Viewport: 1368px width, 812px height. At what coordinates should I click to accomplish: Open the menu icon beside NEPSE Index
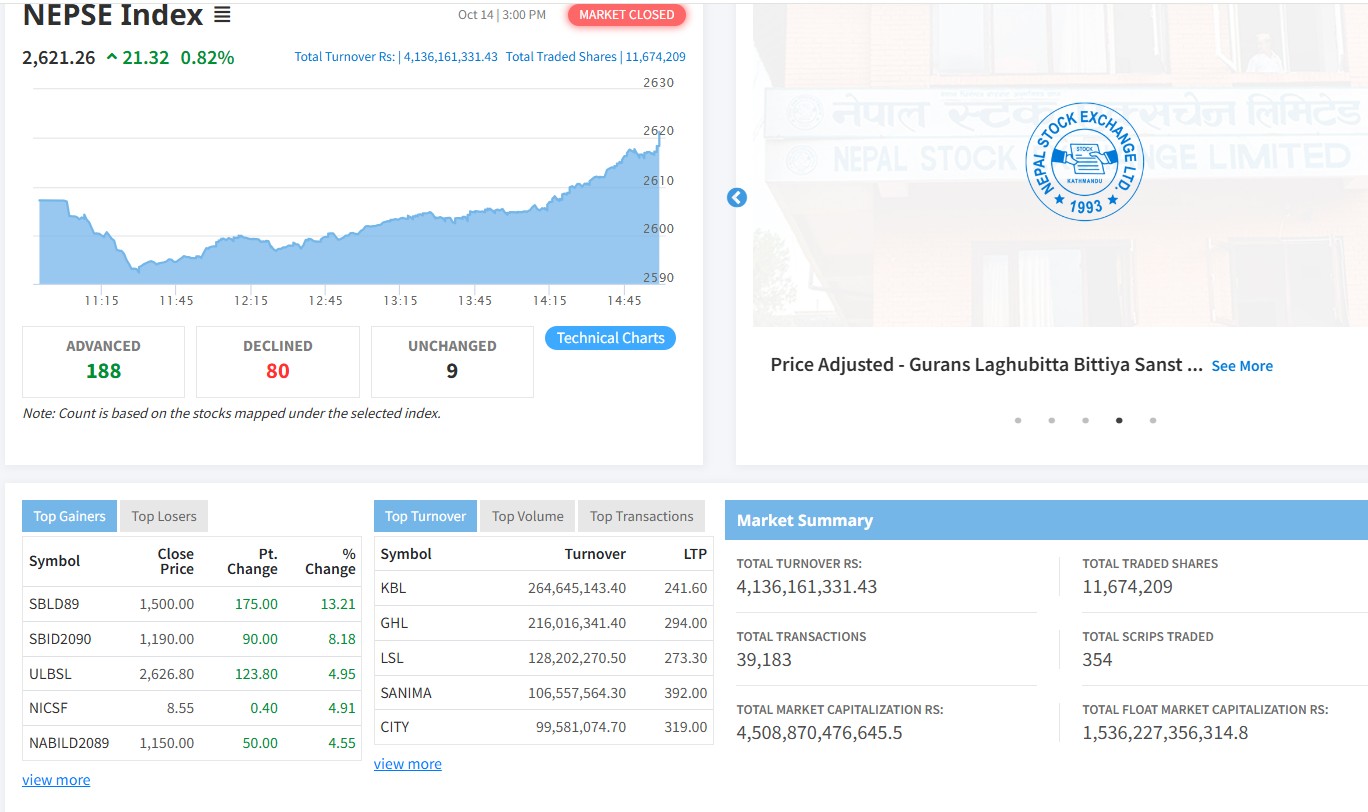click(x=222, y=16)
